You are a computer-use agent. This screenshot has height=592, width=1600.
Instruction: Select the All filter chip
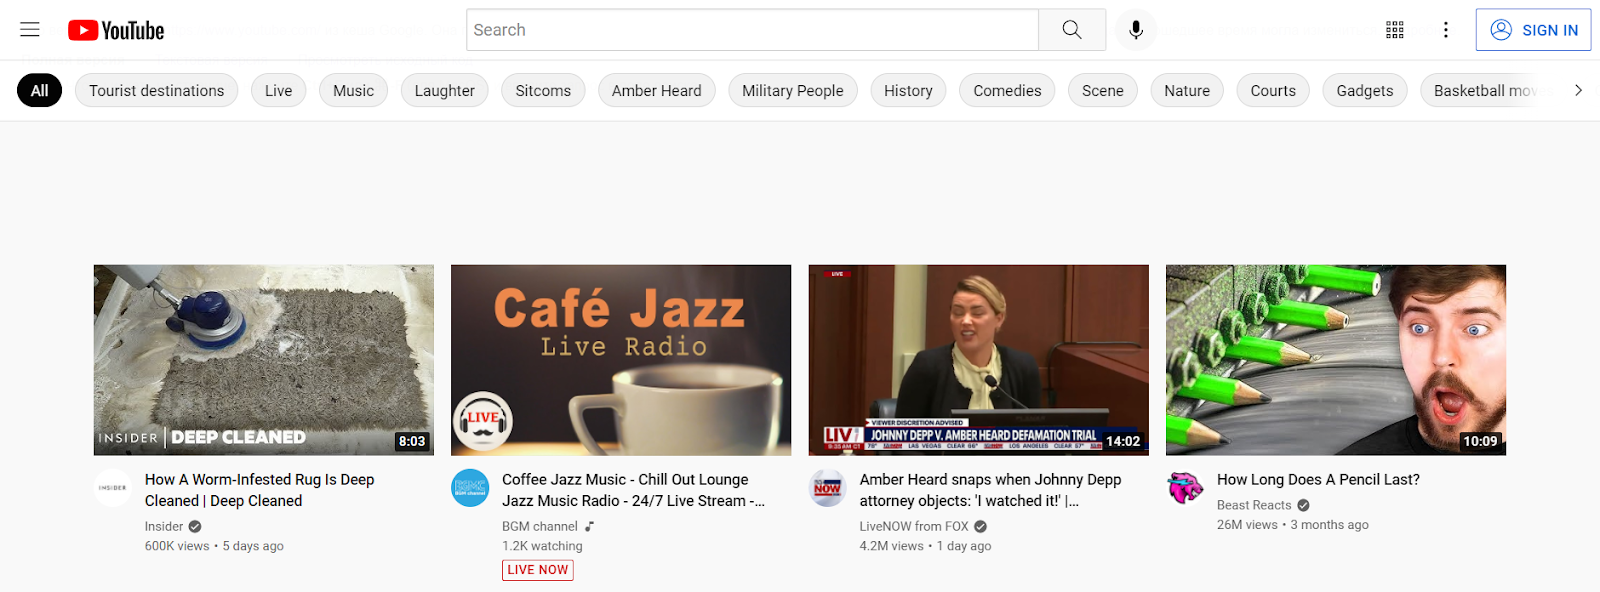(39, 90)
